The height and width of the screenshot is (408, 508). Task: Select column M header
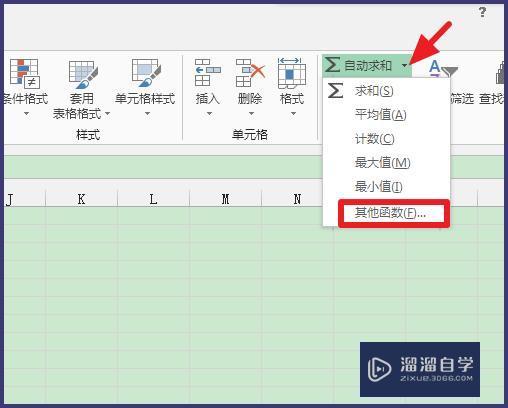point(225,199)
